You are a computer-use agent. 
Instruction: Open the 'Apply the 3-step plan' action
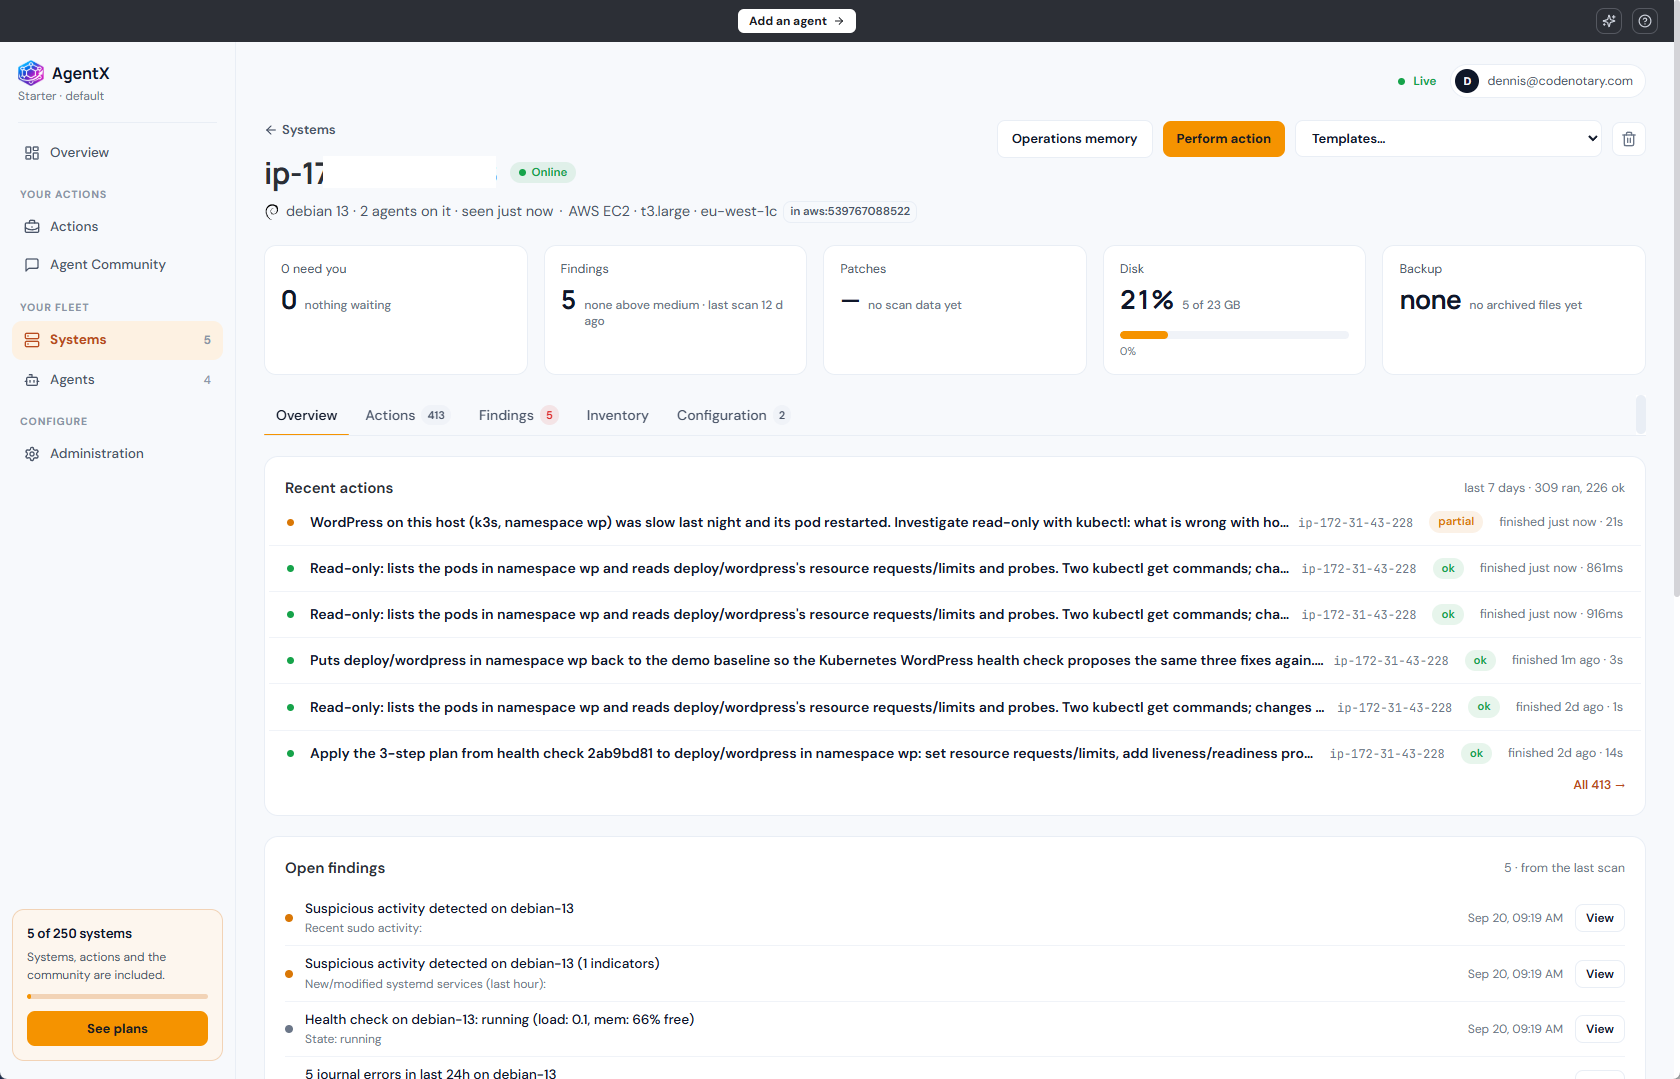(954, 753)
